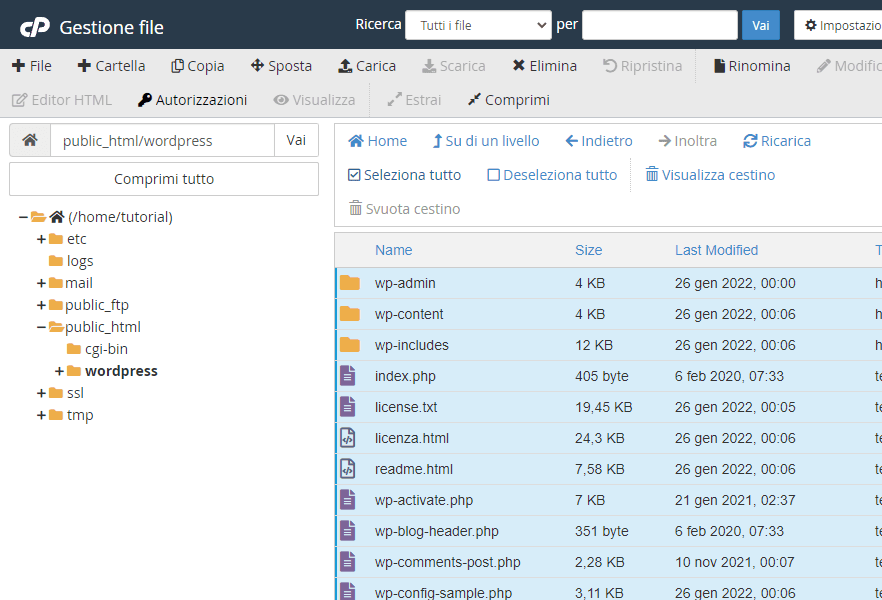882x600 pixels.
Task: Click Deseleziona tutto checkbox
Action: point(552,175)
